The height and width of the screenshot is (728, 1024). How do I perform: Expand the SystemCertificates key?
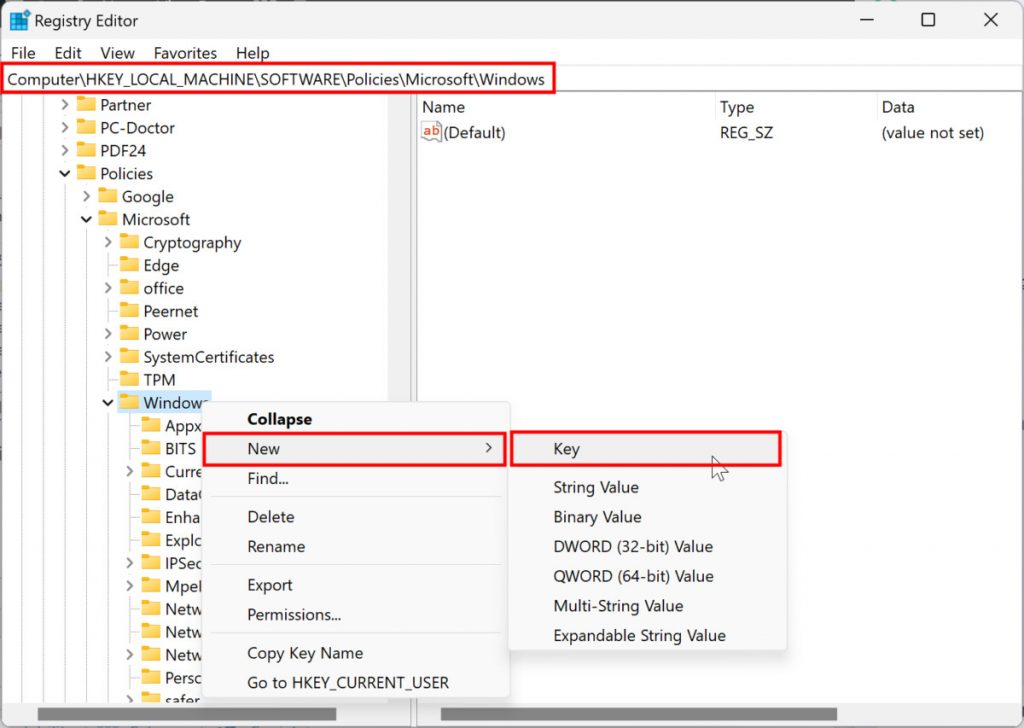tap(108, 357)
